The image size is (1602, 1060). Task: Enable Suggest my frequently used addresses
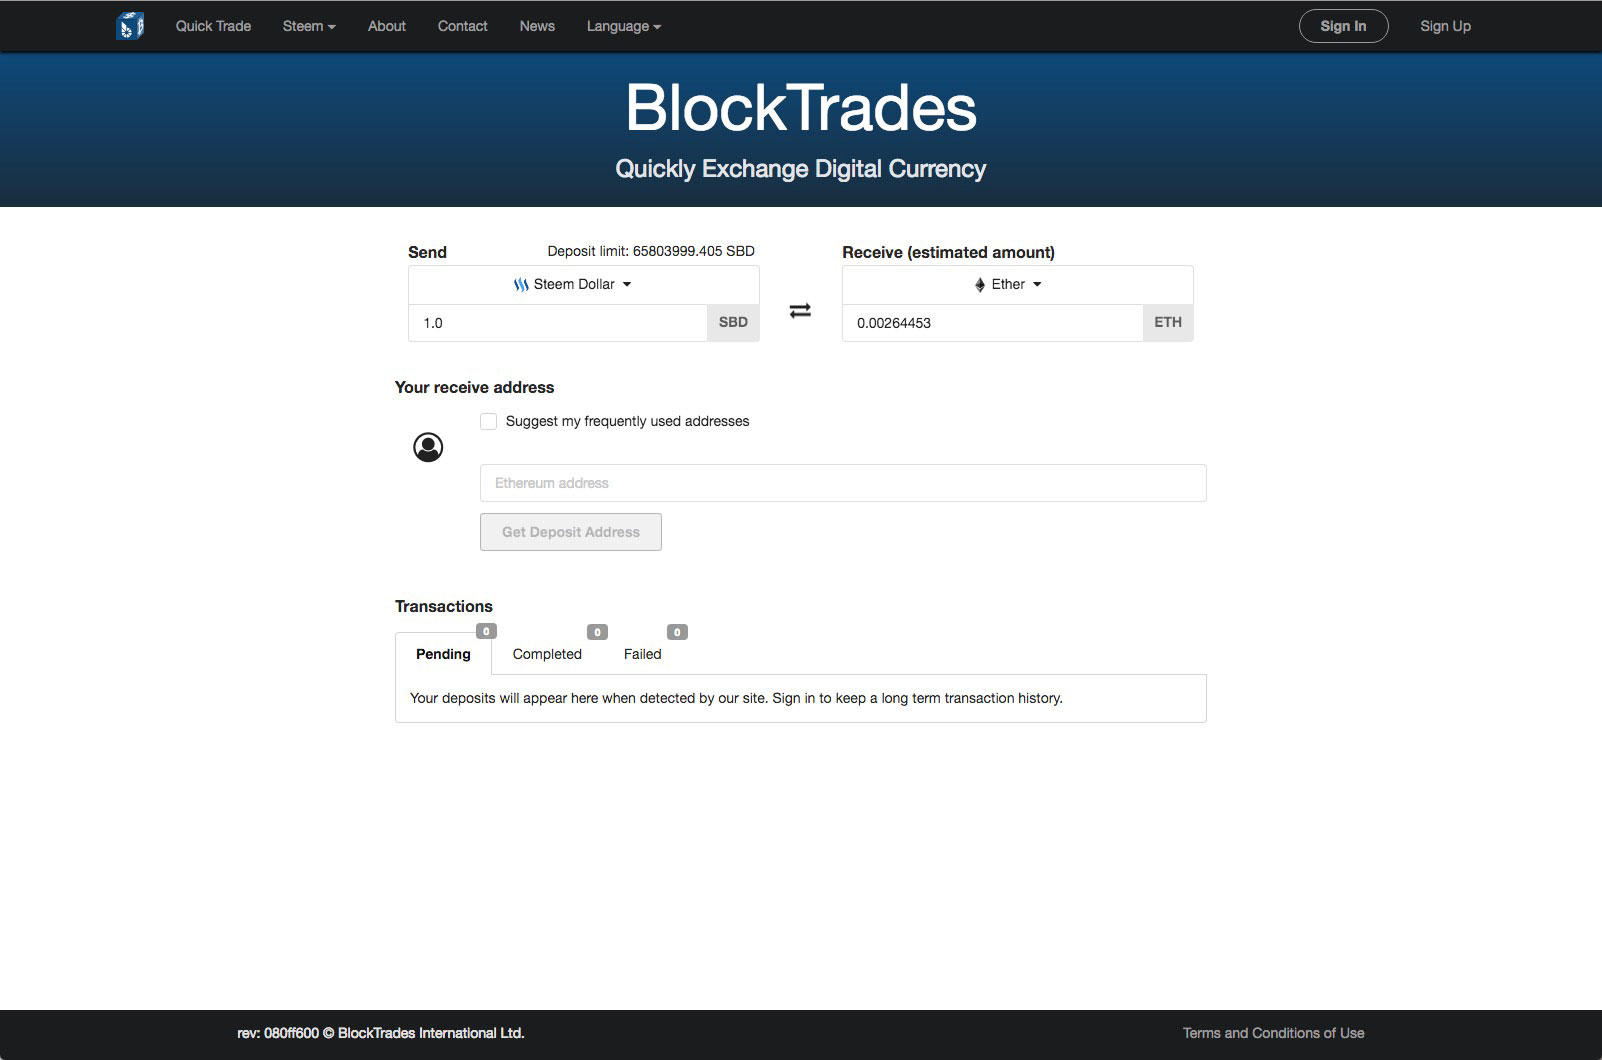coord(488,421)
